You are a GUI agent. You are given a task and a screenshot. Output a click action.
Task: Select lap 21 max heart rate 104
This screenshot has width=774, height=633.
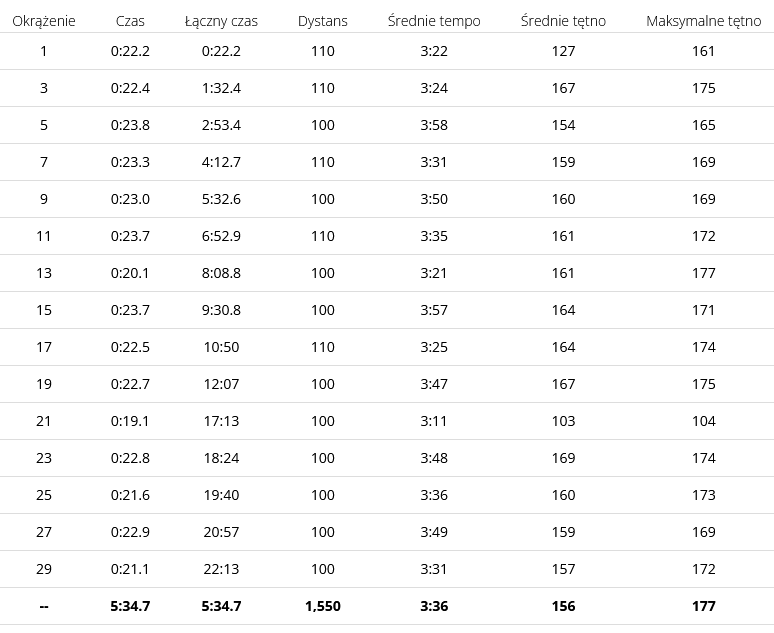[x=703, y=421]
